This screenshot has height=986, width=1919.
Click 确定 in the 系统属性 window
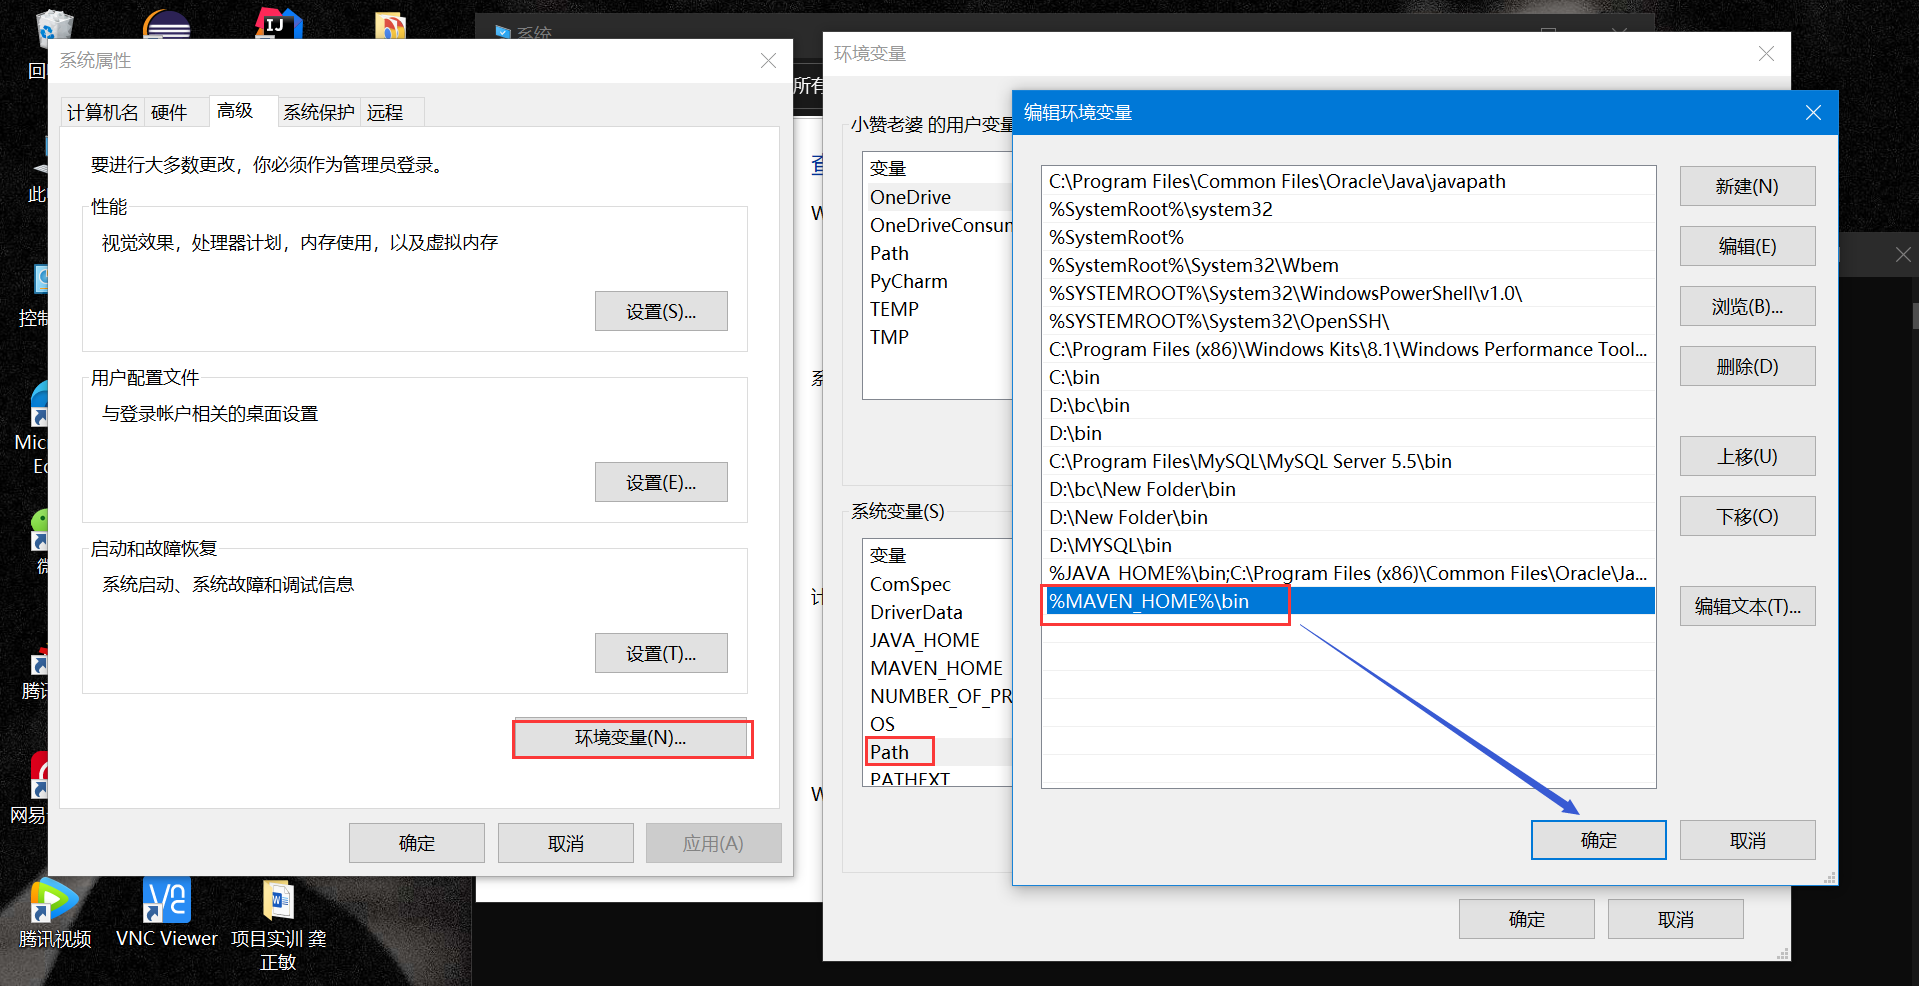(416, 843)
